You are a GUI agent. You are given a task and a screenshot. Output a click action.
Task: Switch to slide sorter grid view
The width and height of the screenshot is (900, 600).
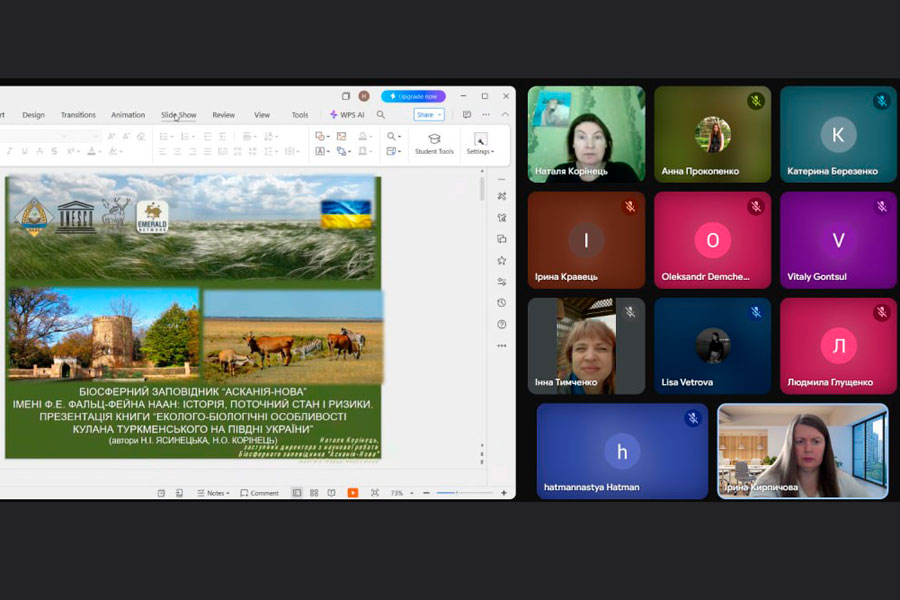pos(314,493)
